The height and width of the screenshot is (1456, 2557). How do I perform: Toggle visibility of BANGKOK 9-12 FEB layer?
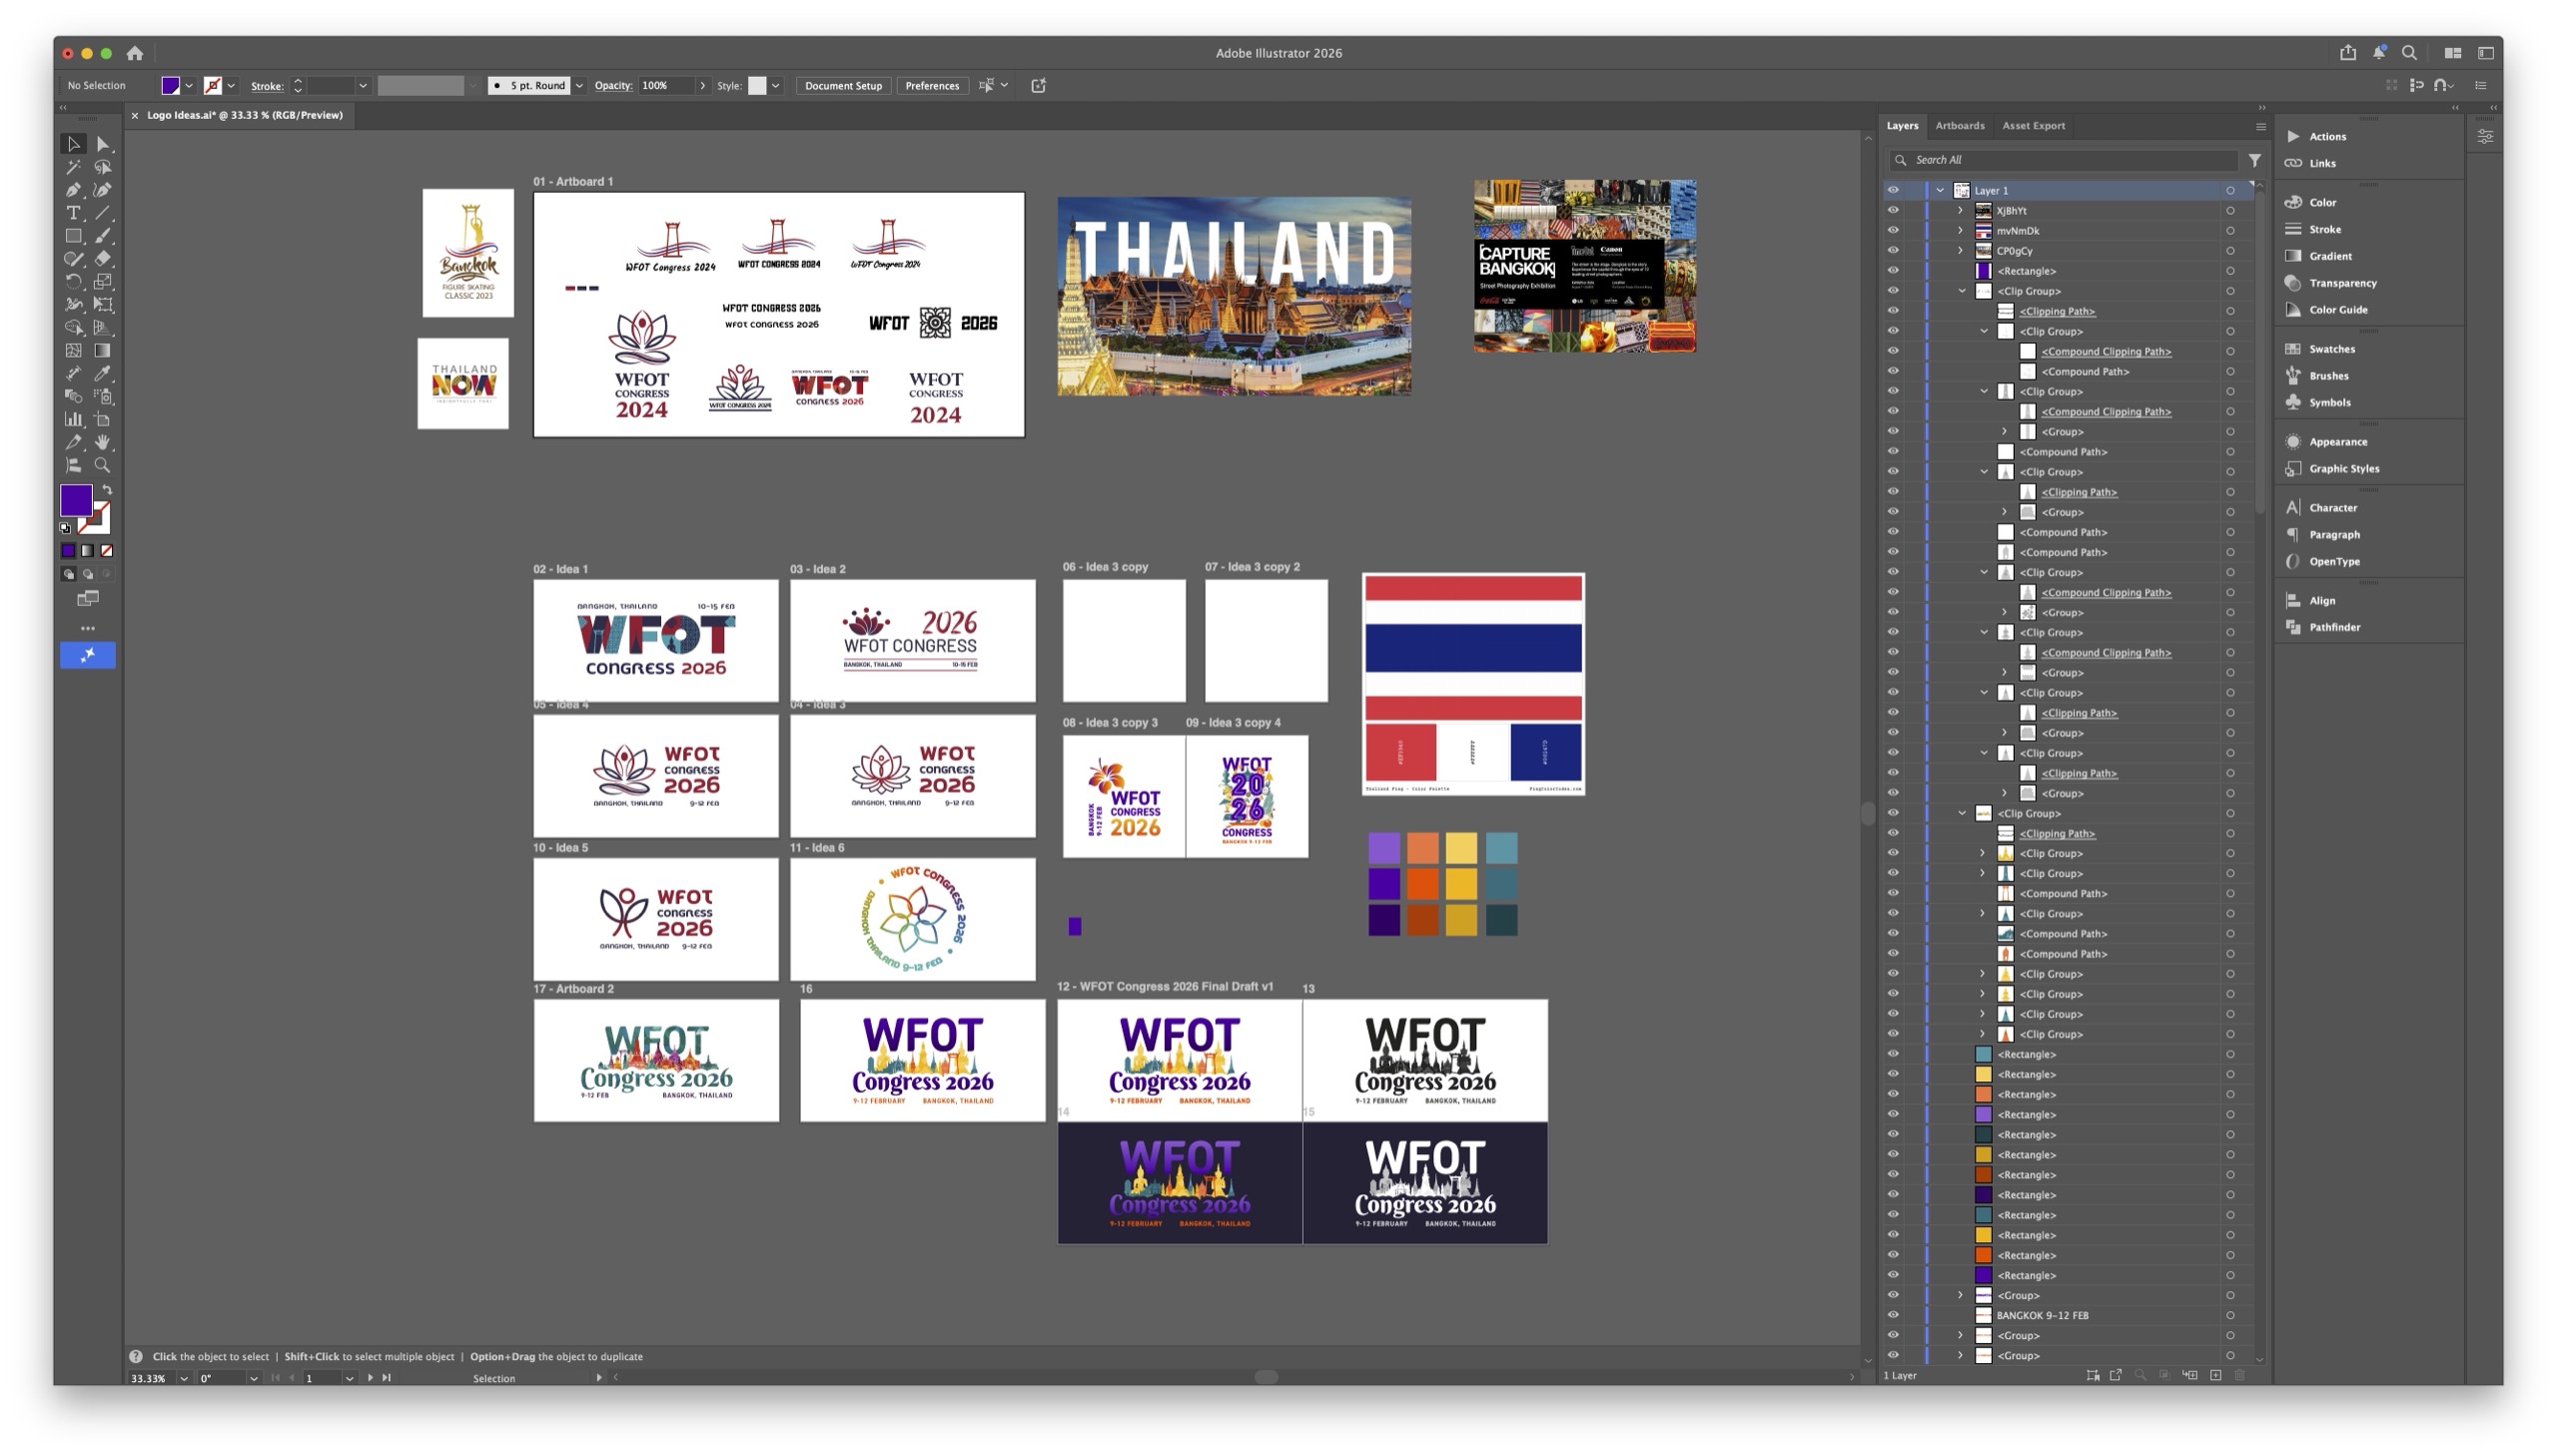click(1892, 1316)
